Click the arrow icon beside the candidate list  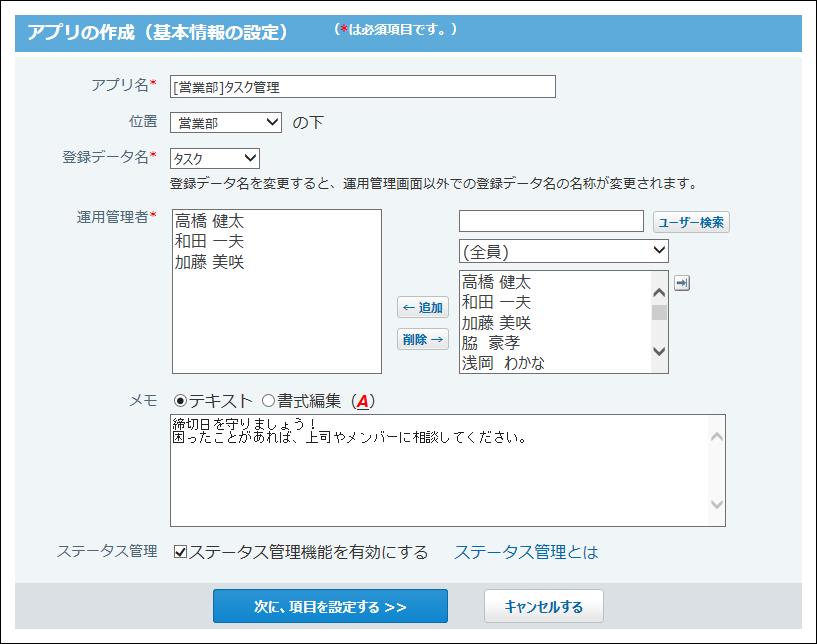pyautogui.click(x=682, y=283)
